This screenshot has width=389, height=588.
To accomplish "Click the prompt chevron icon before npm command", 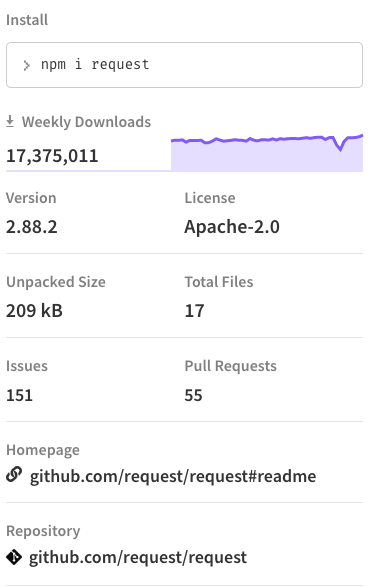I will (x=26, y=65).
